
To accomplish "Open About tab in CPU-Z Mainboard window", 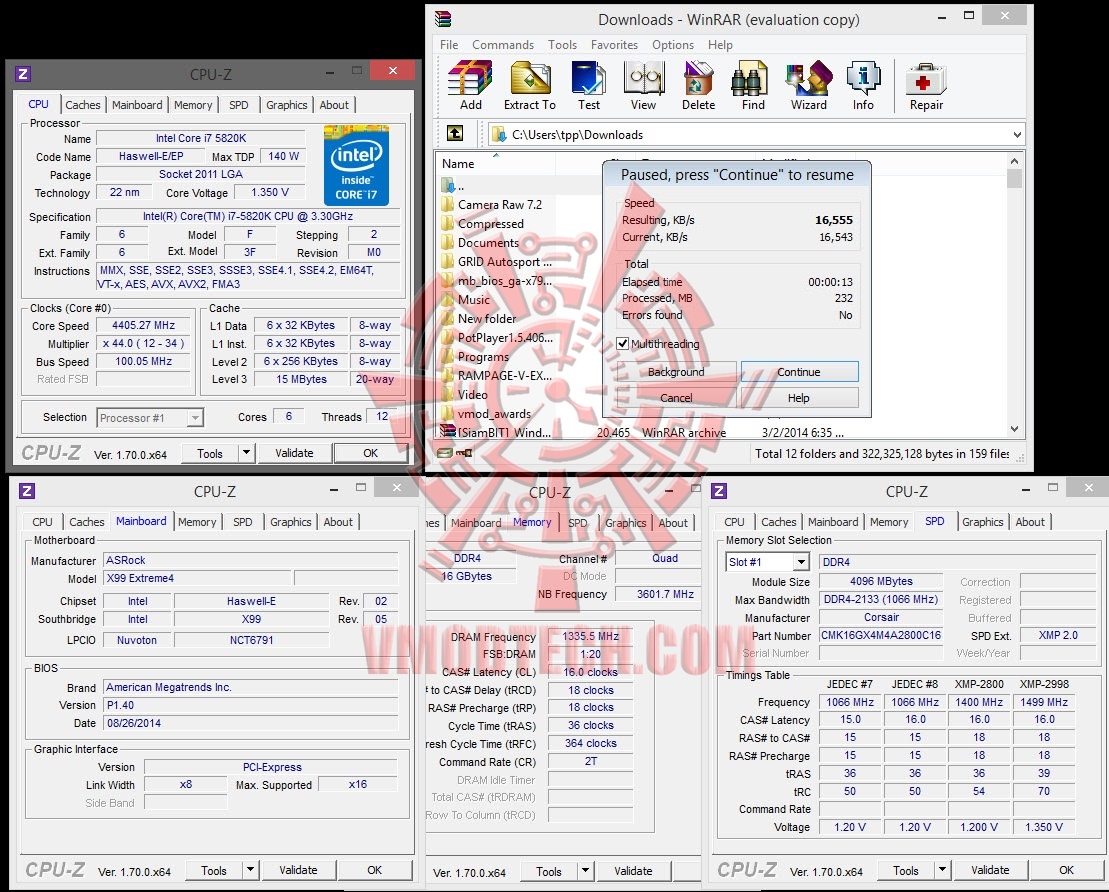I will [x=338, y=522].
